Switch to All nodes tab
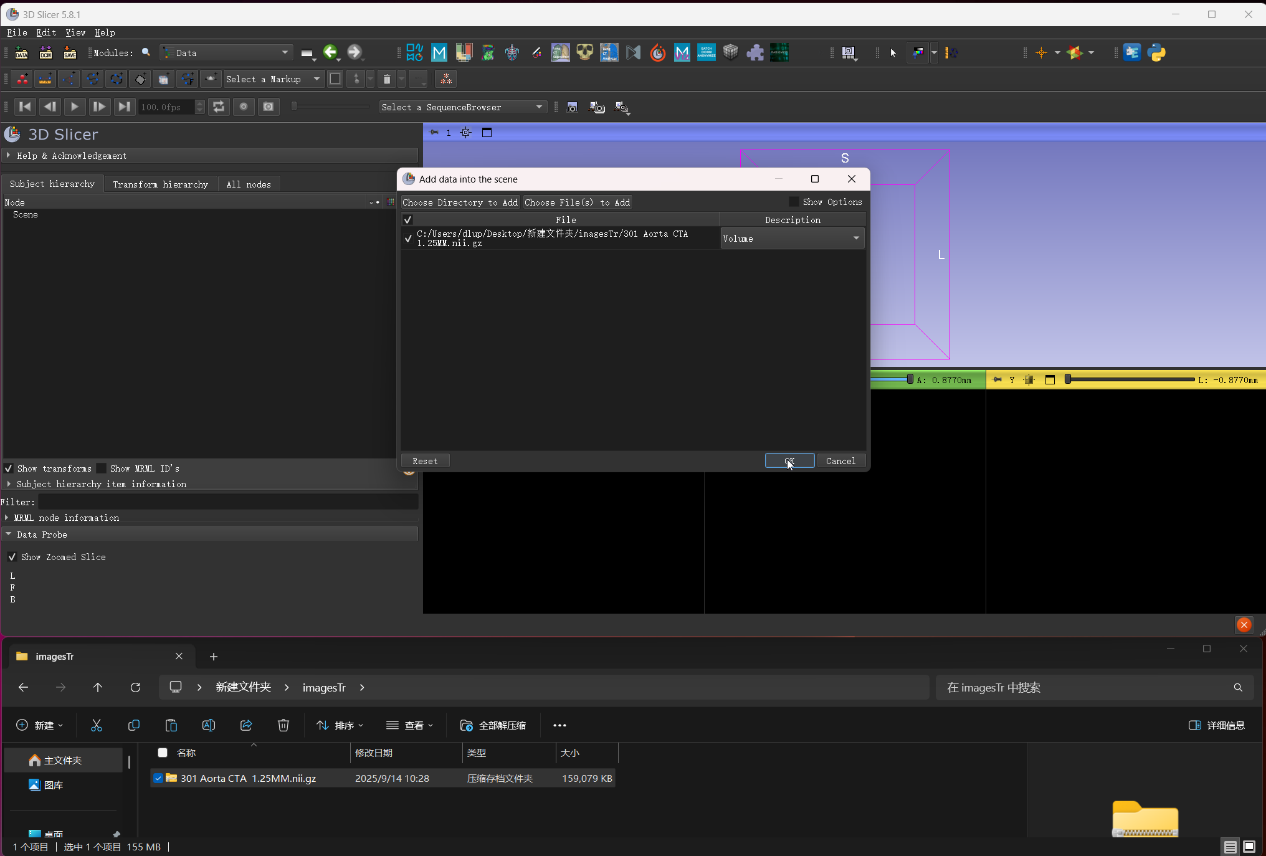1266x856 pixels. 248,184
